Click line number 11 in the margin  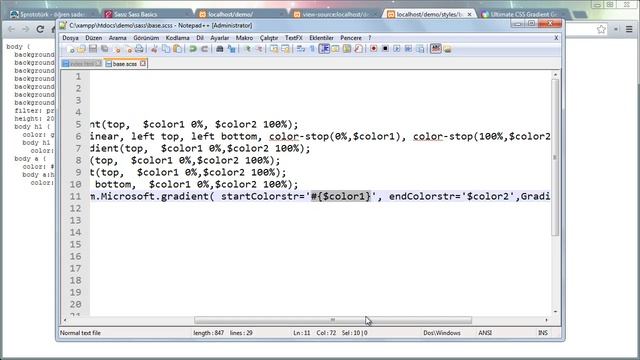pos(75,196)
